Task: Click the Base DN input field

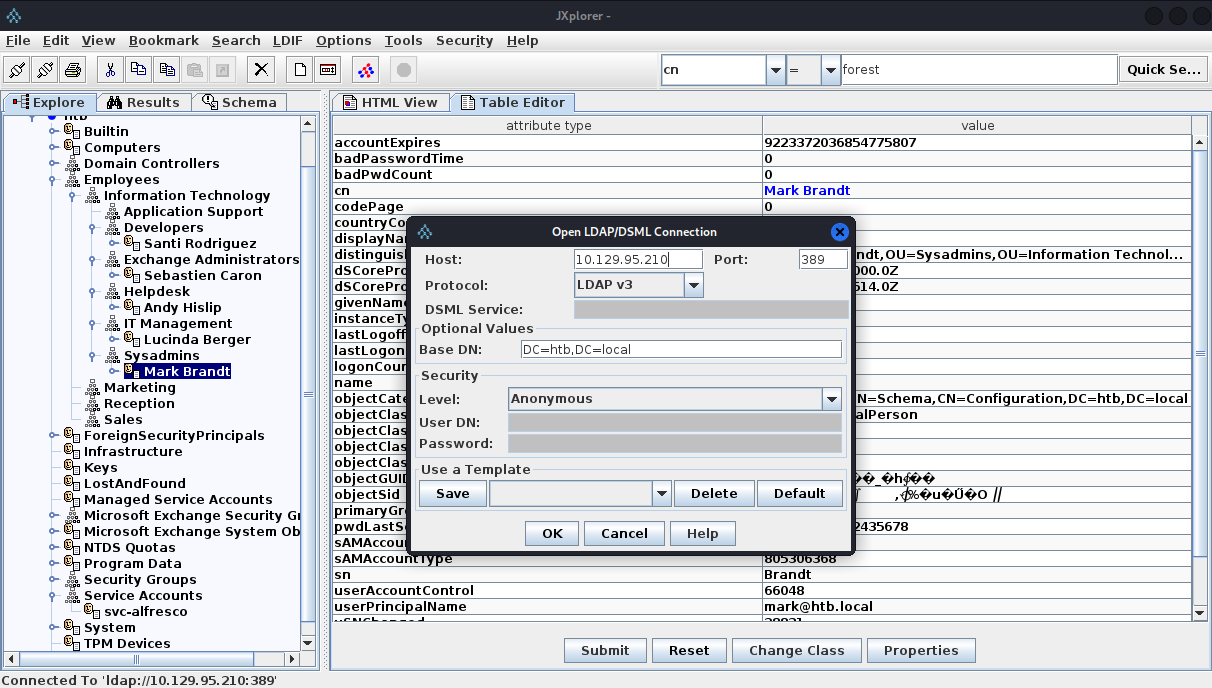Action: tap(681, 350)
